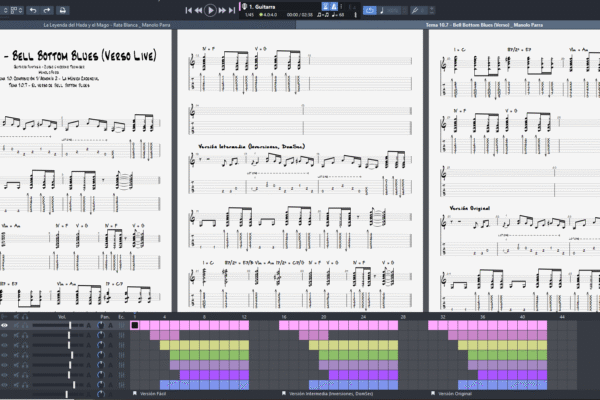Toggle volume automation on the first track

88,325
